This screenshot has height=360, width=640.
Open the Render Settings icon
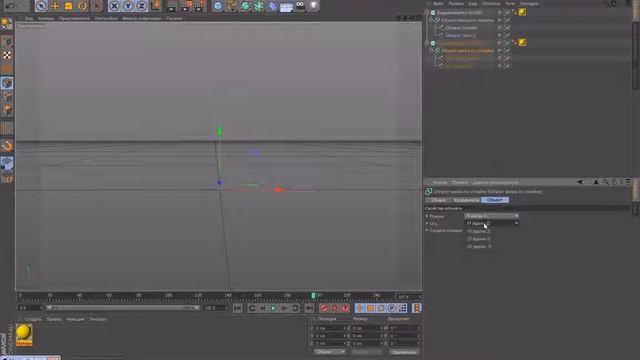200,6
